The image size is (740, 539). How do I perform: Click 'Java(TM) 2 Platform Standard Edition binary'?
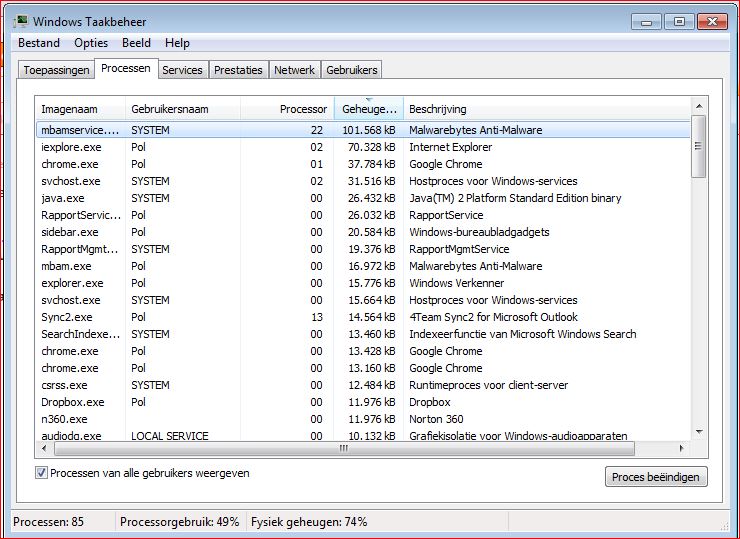(515, 198)
